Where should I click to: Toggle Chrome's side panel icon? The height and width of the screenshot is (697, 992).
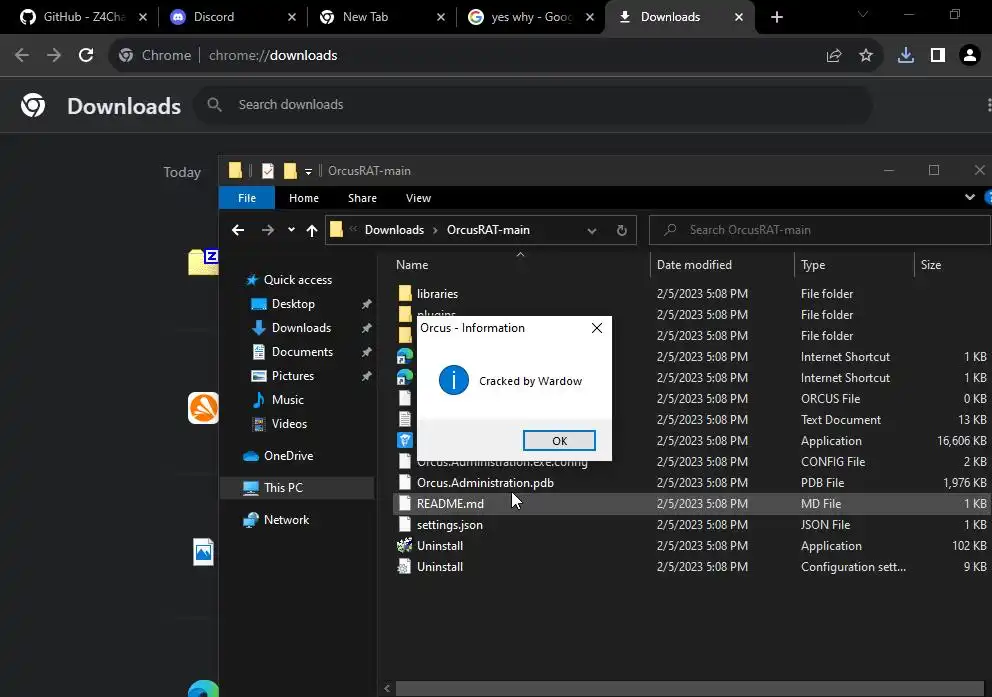click(938, 56)
